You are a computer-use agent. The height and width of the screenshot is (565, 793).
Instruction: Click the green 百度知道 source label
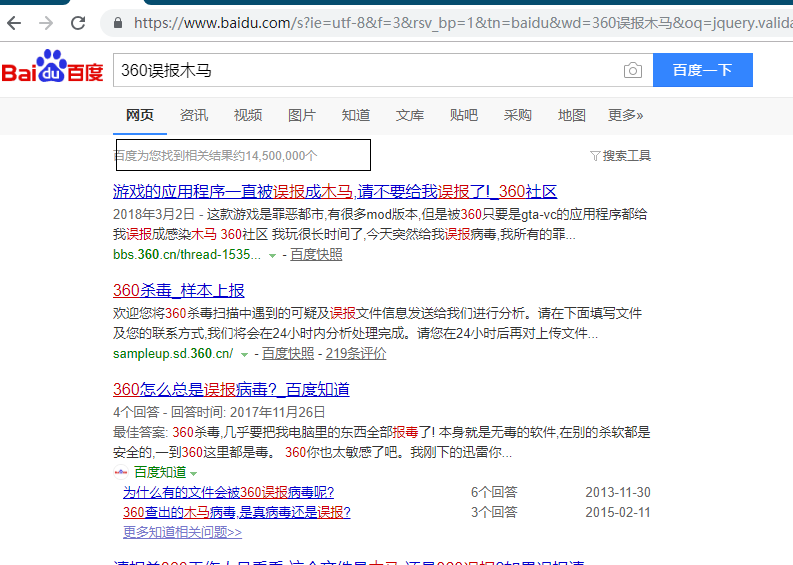pos(160,472)
